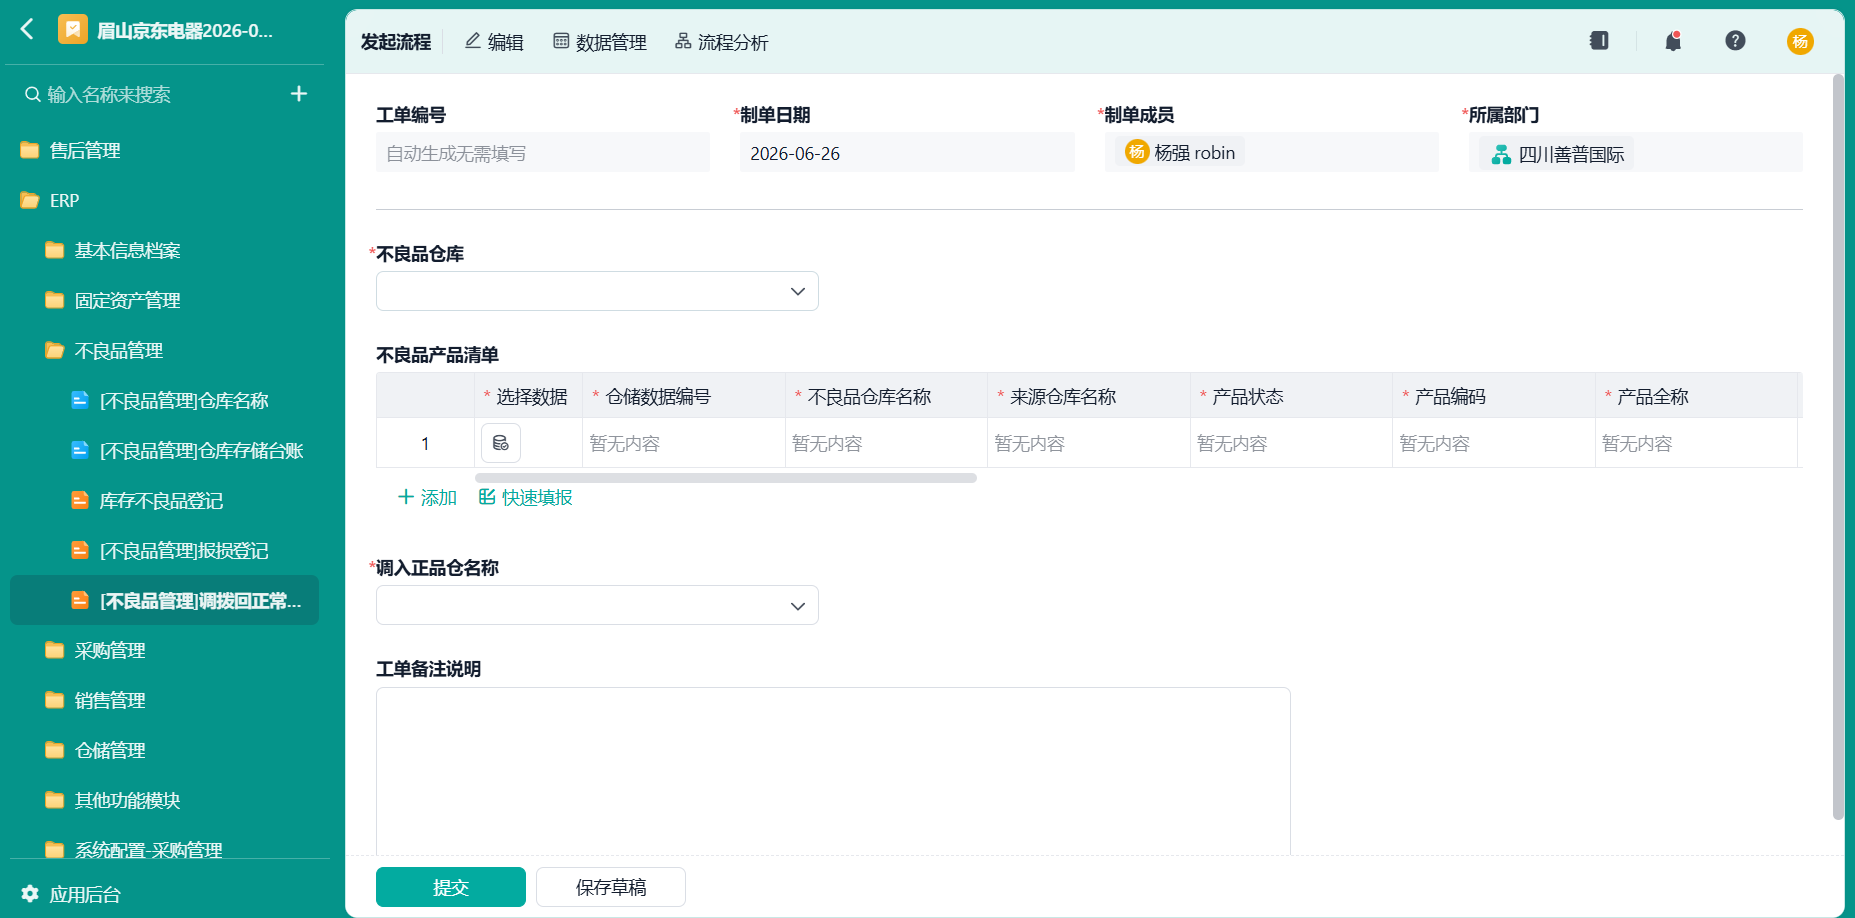
Task: Open the help question mark icon
Action: (1735, 41)
